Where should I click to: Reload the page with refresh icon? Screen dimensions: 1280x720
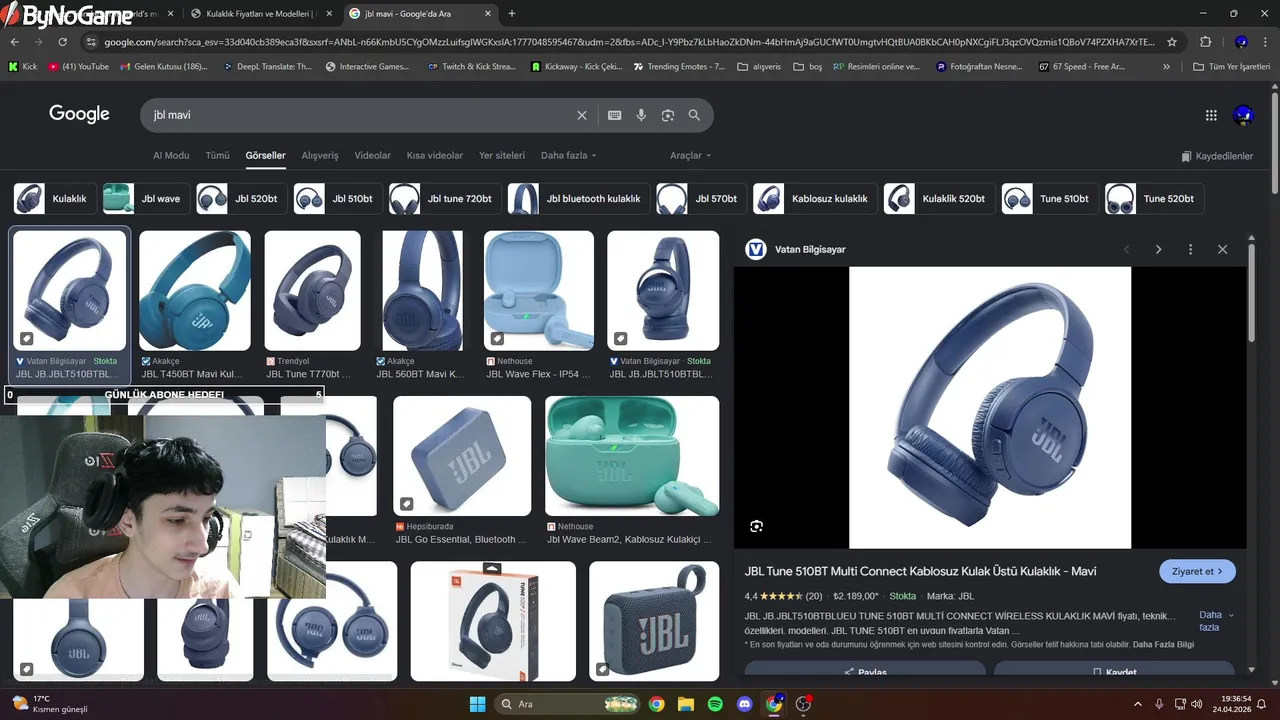click(x=63, y=42)
